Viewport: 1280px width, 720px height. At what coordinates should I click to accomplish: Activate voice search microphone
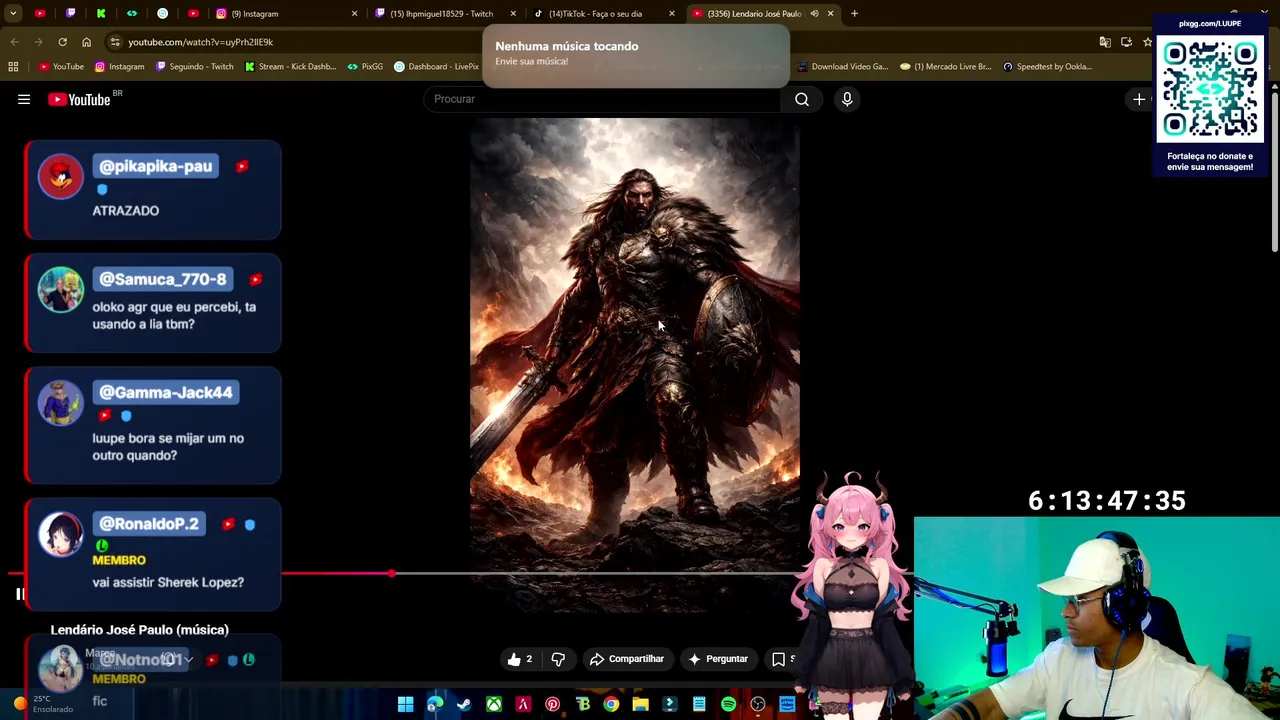(x=847, y=99)
